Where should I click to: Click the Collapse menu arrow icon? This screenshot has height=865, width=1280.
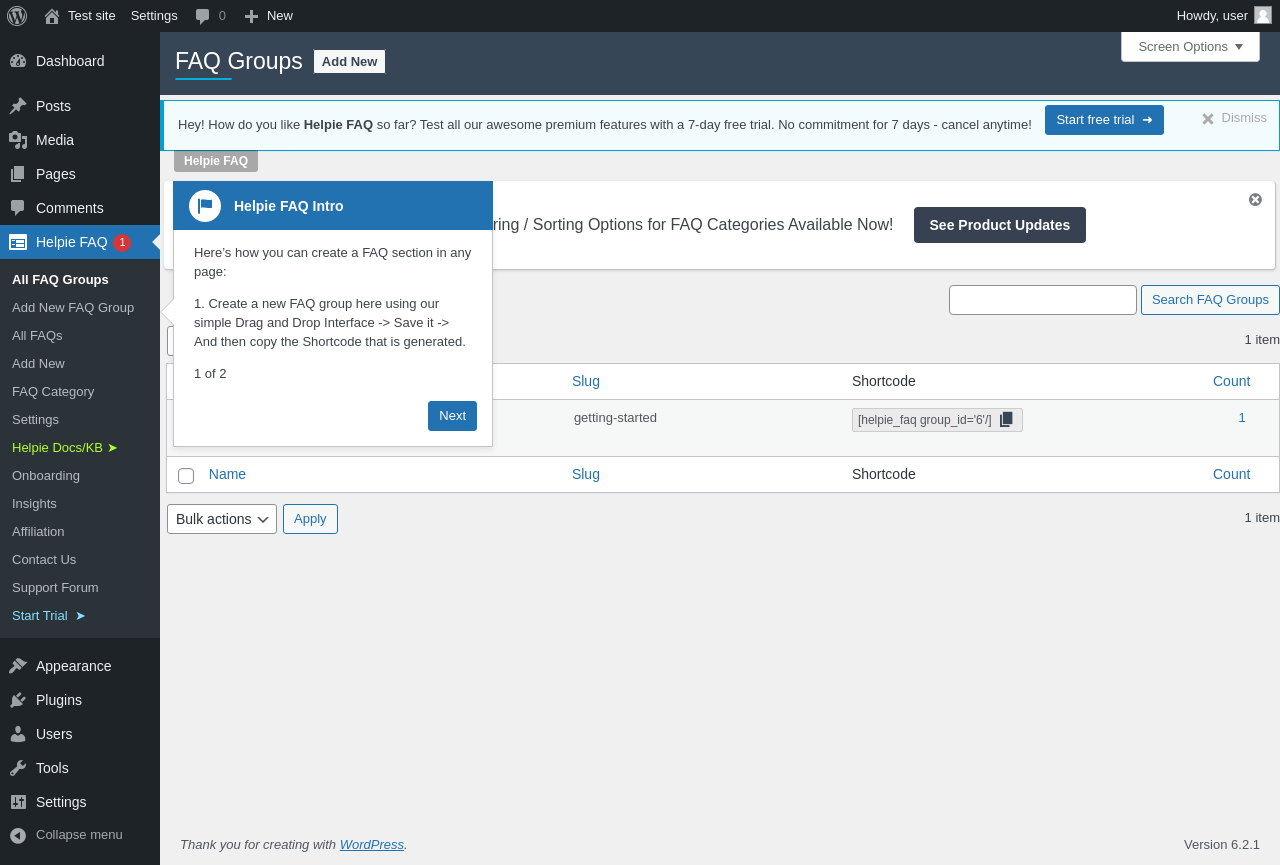pyautogui.click(x=18, y=835)
